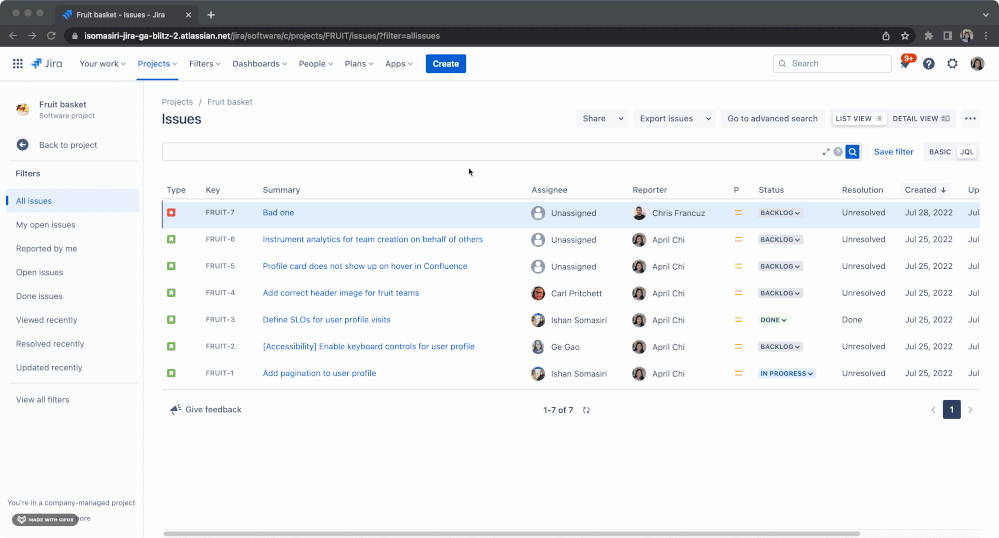
Task: Open the app switcher grid icon
Action: (x=18, y=64)
